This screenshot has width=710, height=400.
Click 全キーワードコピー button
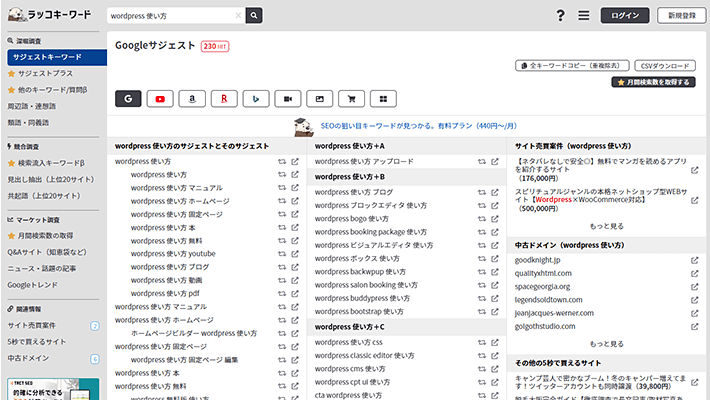click(x=572, y=66)
